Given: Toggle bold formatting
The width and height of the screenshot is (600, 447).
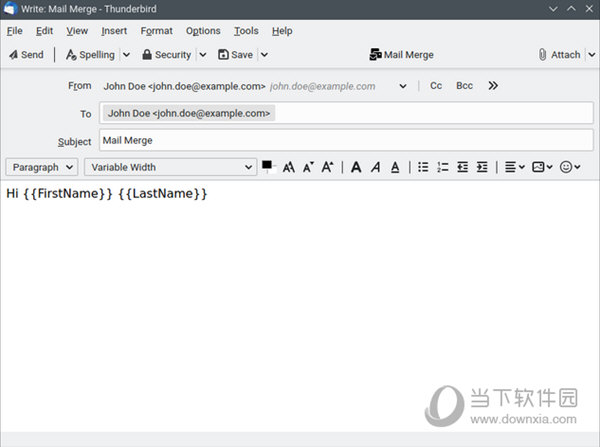Looking at the screenshot, I should [356, 167].
